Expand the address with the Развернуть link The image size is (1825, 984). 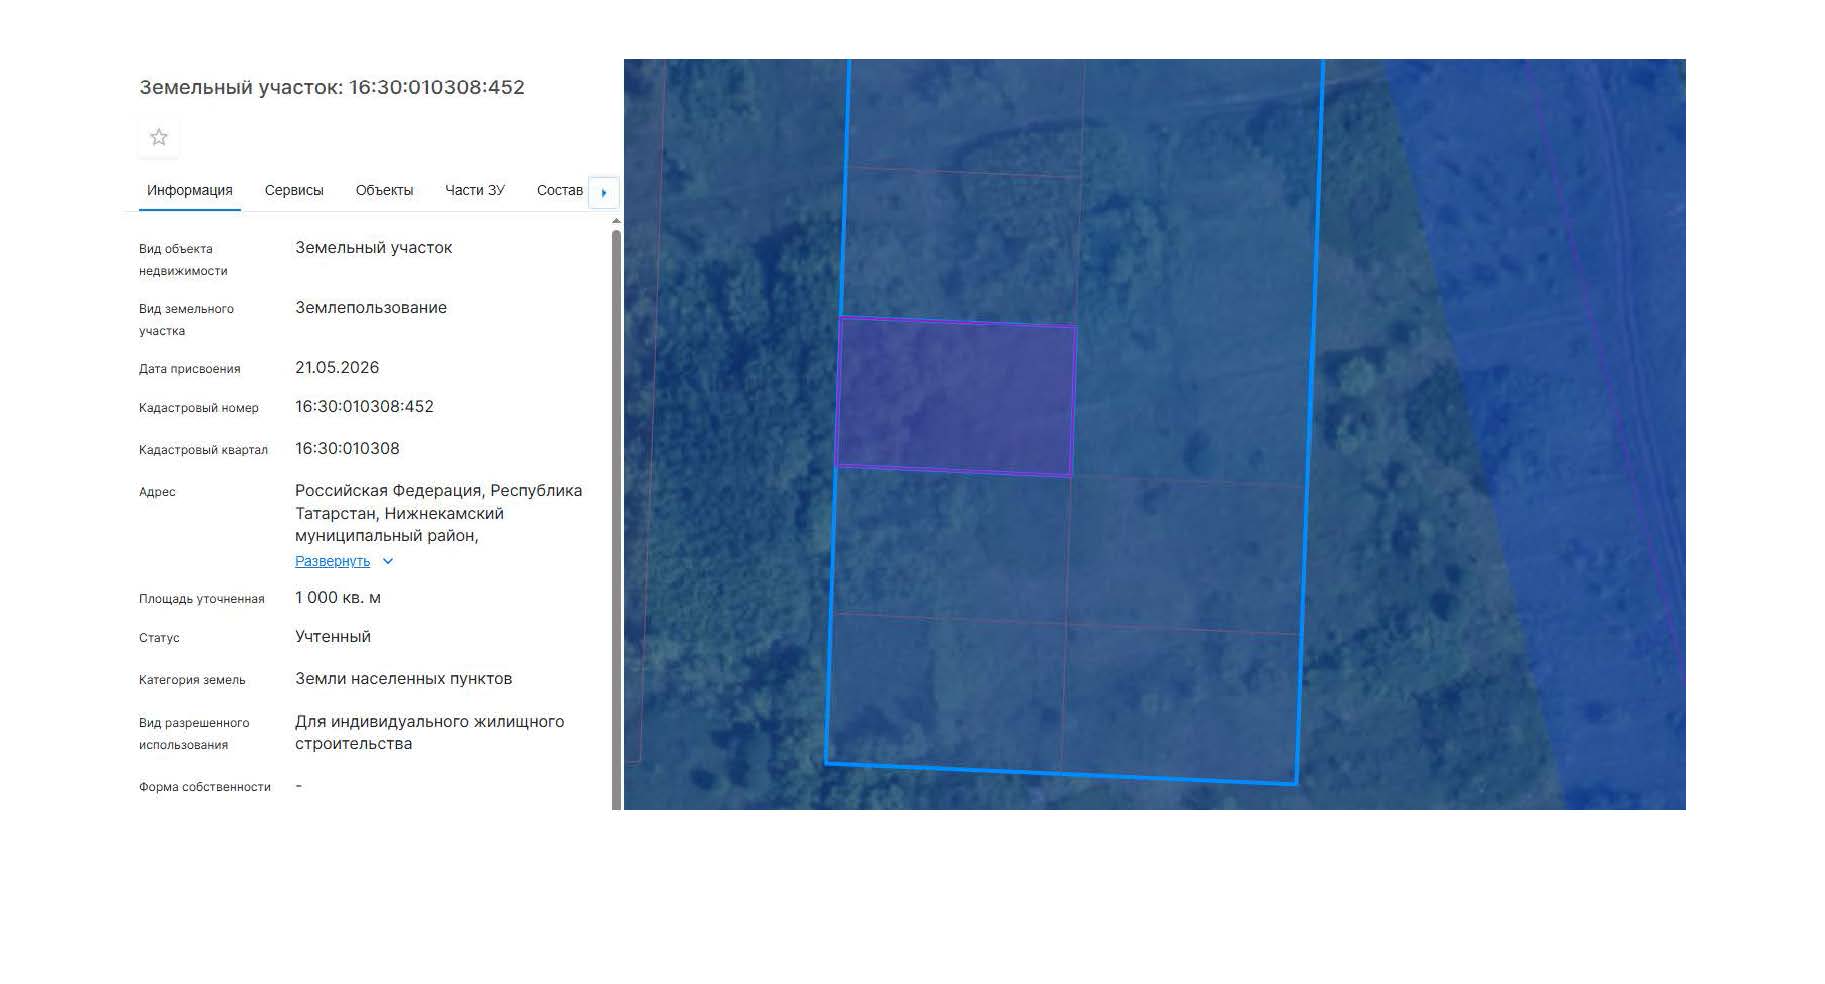point(332,561)
